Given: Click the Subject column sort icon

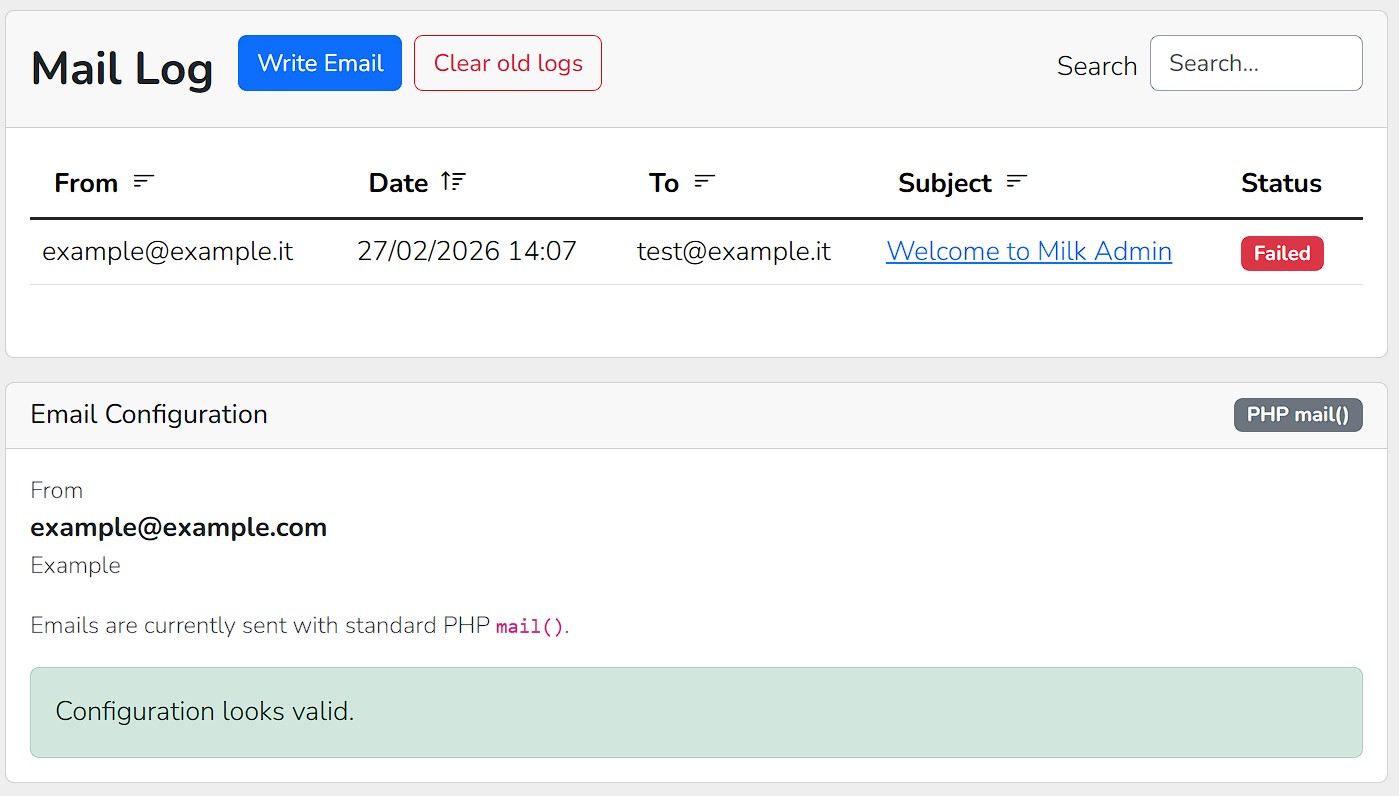Looking at the screenshot, I should (1017, 182).
